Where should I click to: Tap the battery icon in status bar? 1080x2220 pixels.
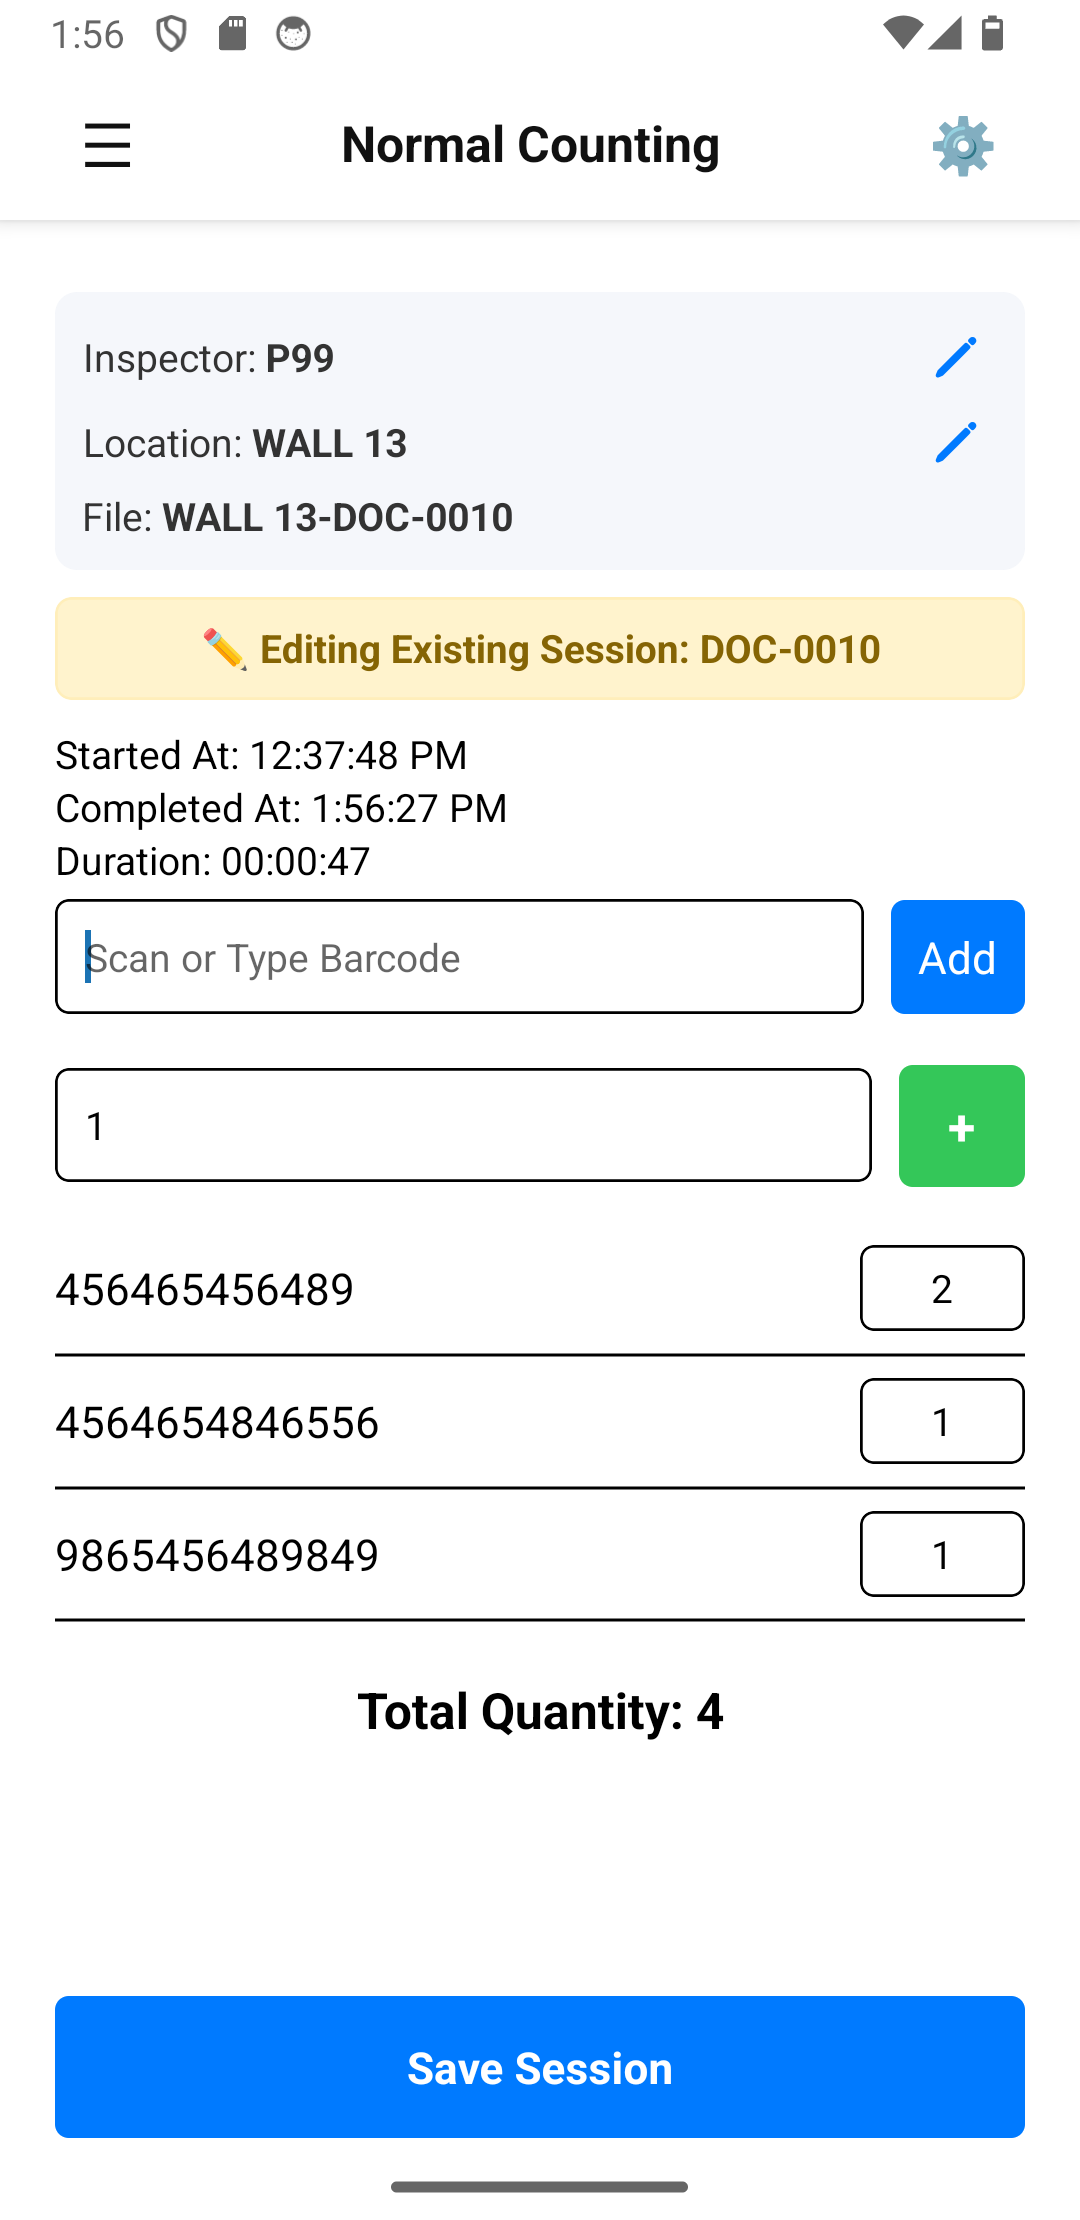(x=992, y=34)
